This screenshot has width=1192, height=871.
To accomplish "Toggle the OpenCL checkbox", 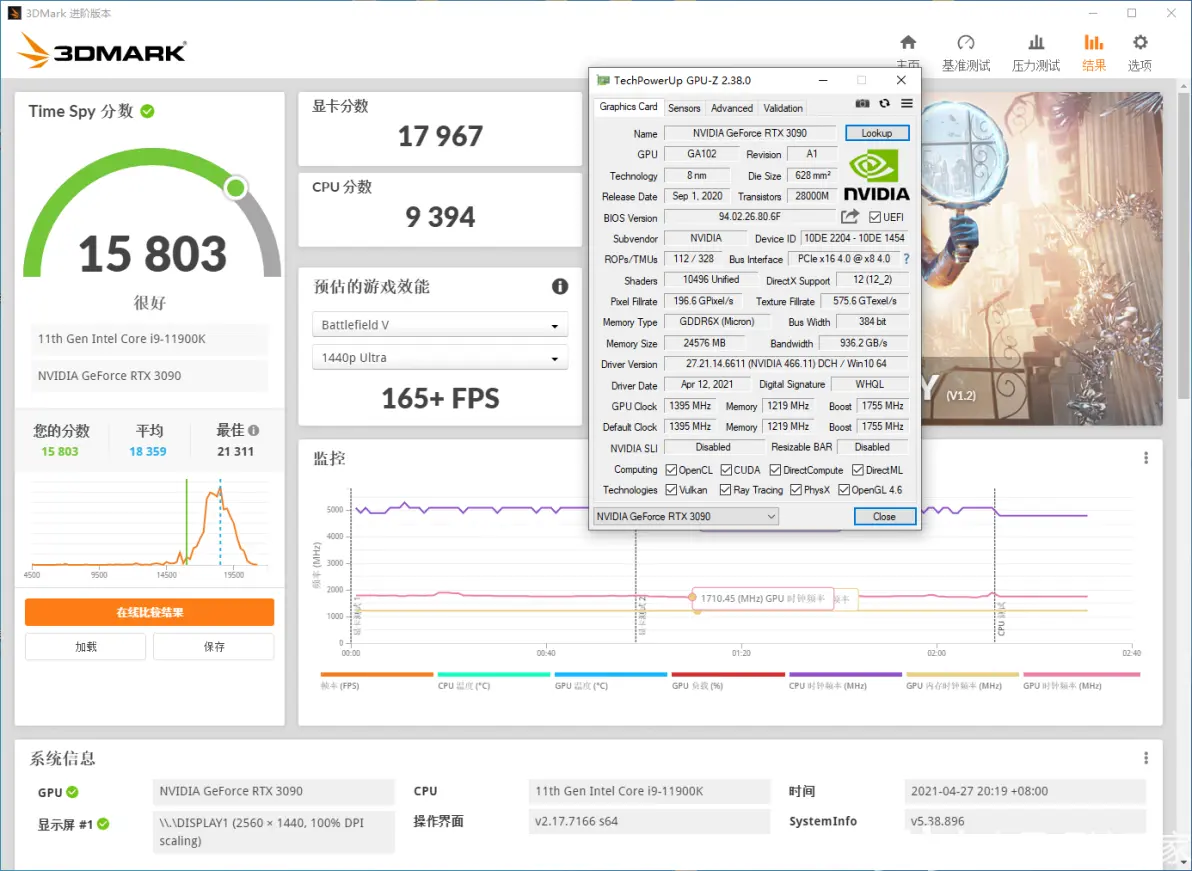I will point(671,470).
